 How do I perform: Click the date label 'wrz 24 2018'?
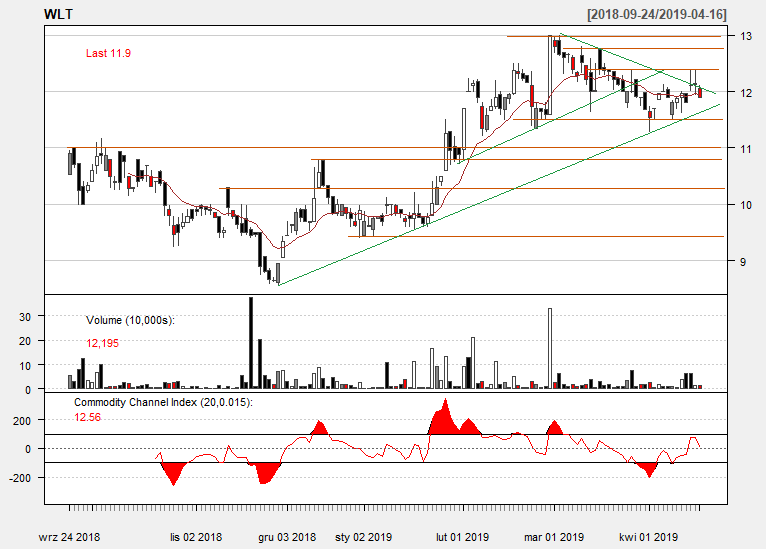(69, 537)
